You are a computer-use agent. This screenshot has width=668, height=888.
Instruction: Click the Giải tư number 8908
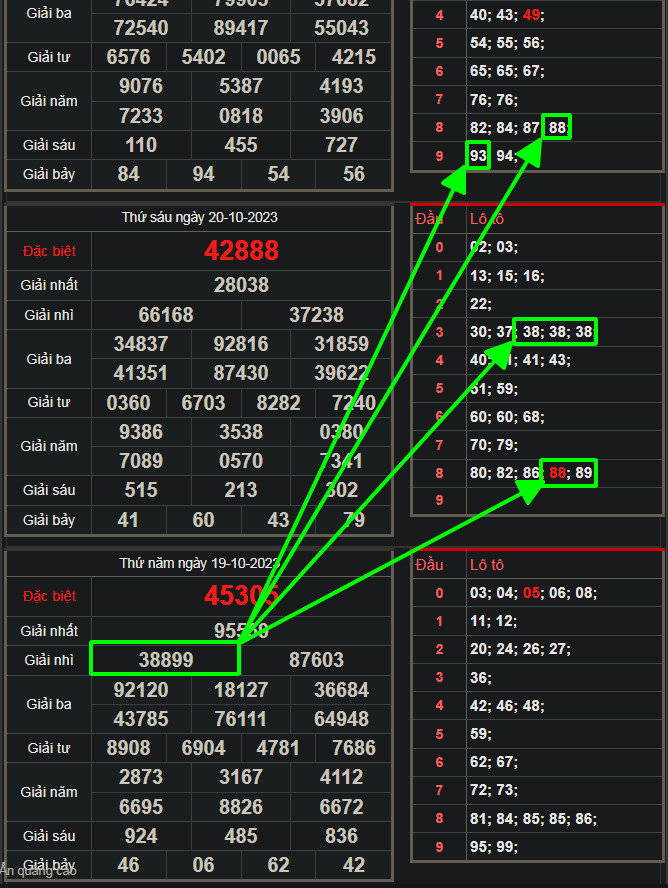point(129,748)
